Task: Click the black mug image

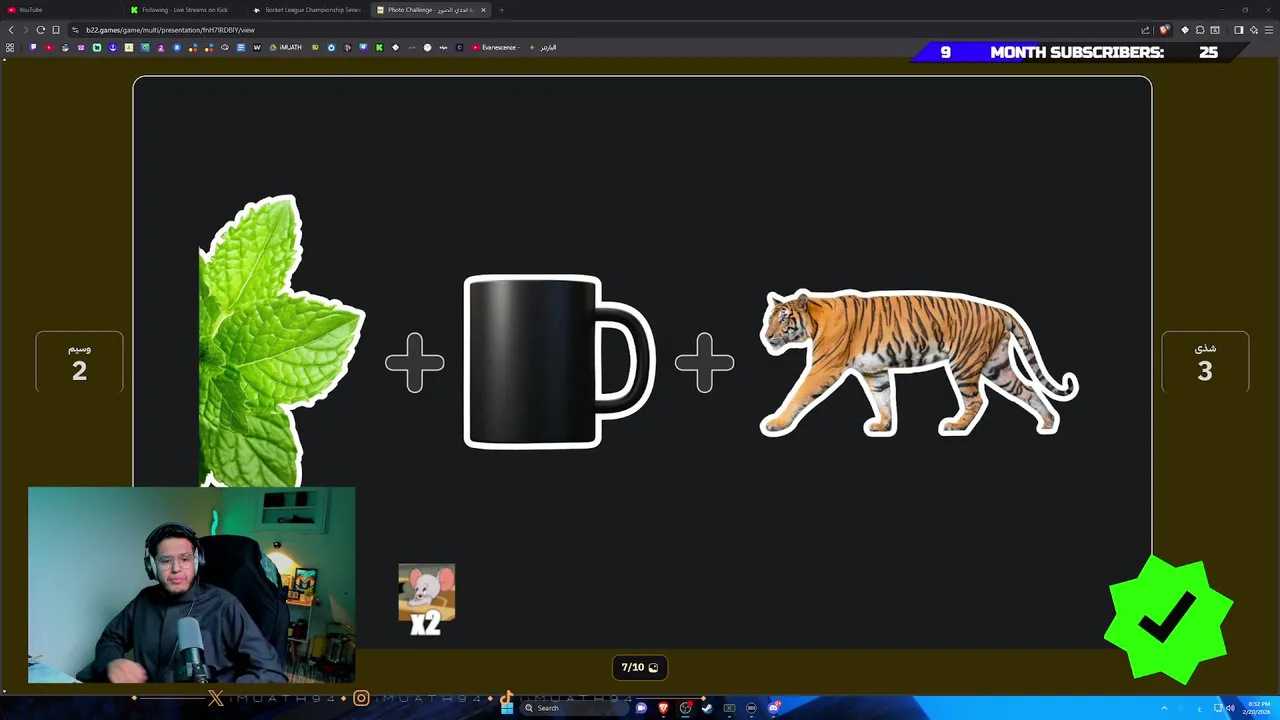Action: point(559,361)
